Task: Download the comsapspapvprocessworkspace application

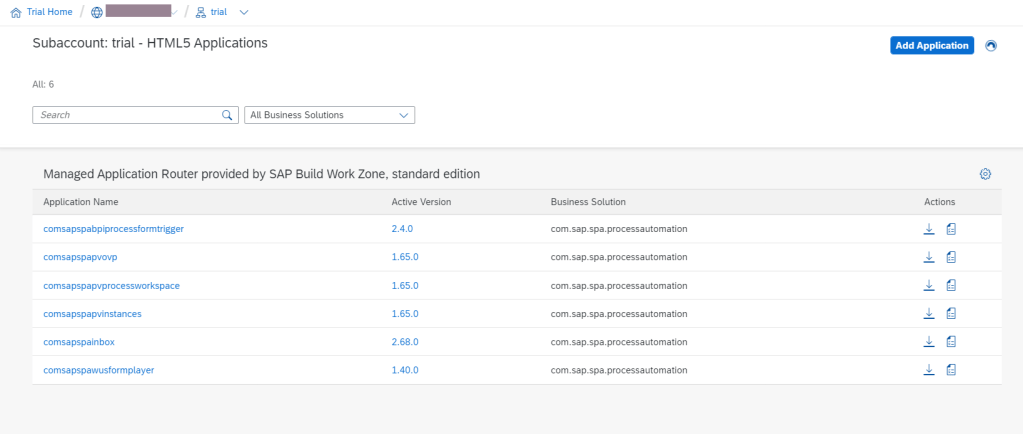Action: pyautogui.click(x=928, y=285)
